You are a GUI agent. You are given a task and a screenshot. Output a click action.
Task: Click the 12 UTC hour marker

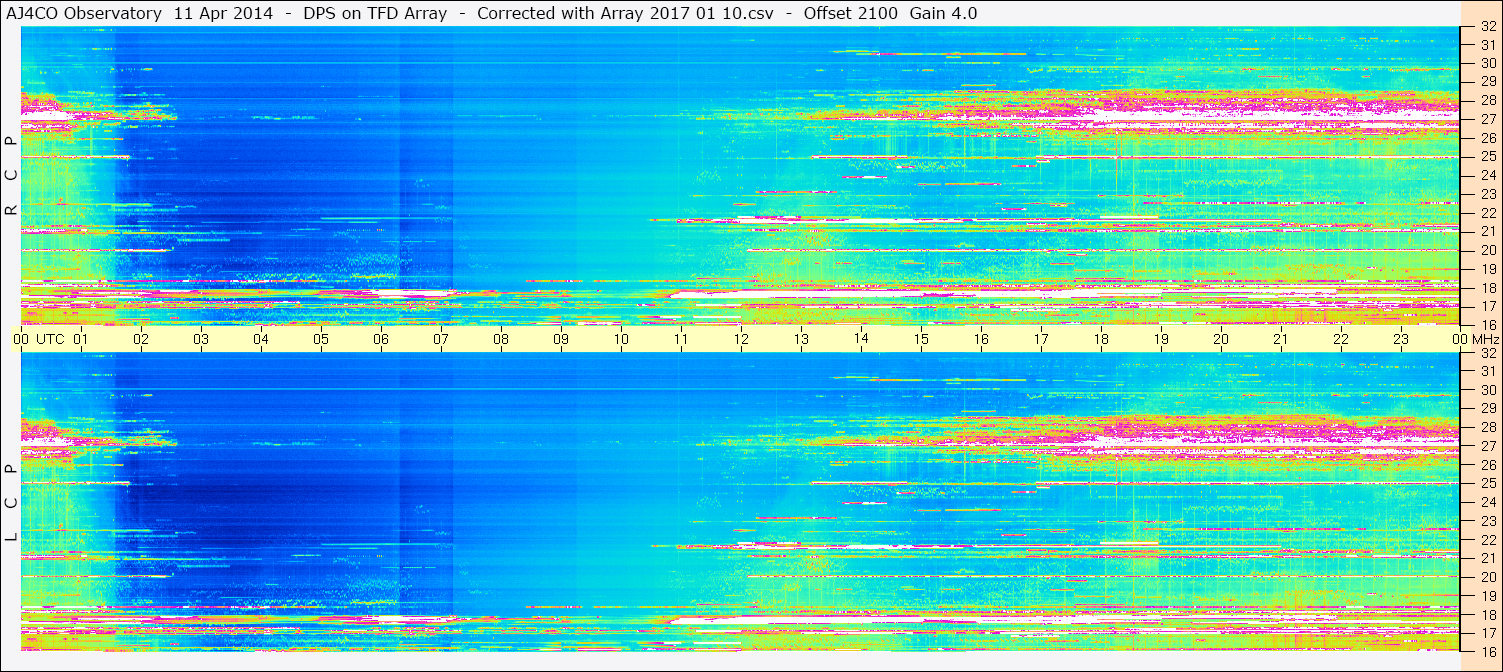[741, 339]
